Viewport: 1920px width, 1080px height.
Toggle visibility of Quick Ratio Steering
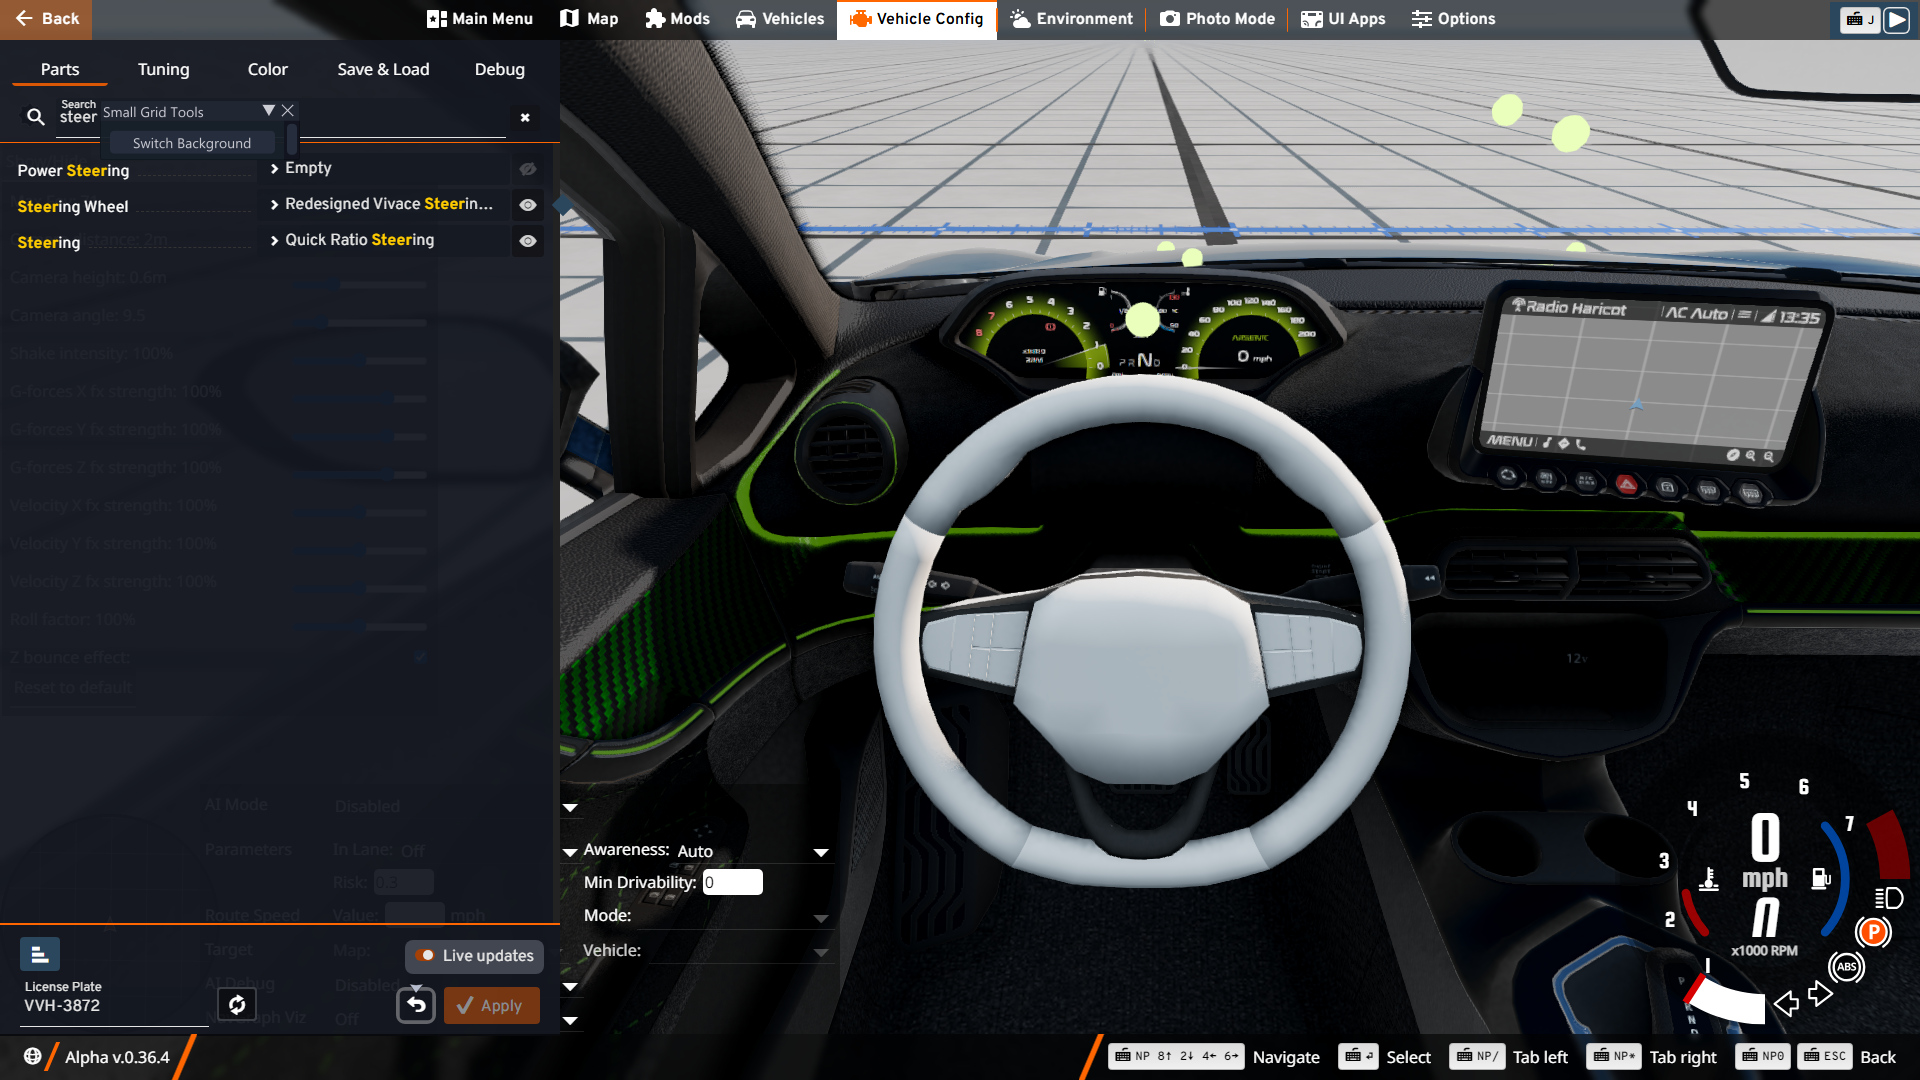click(x=528, y=241)
